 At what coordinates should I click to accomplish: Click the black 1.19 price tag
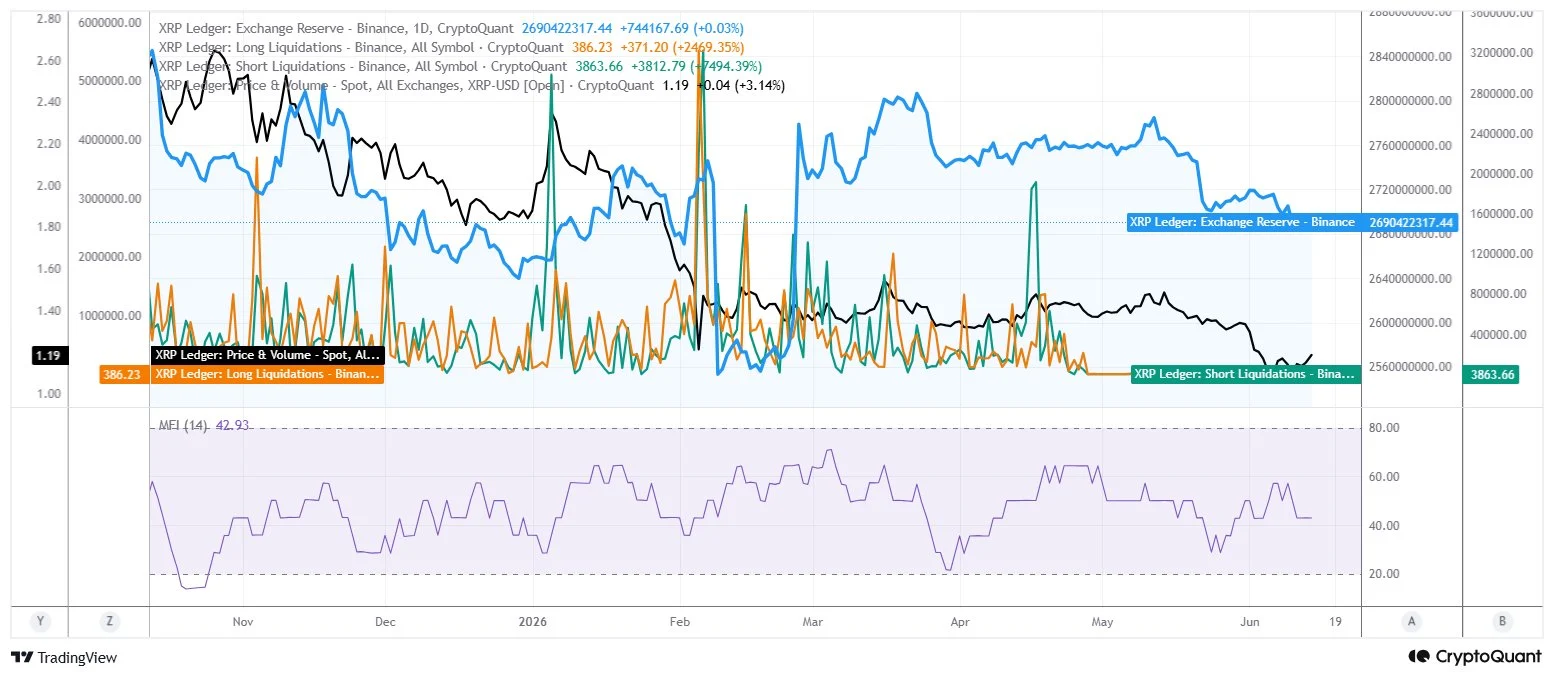coord(50,355)
